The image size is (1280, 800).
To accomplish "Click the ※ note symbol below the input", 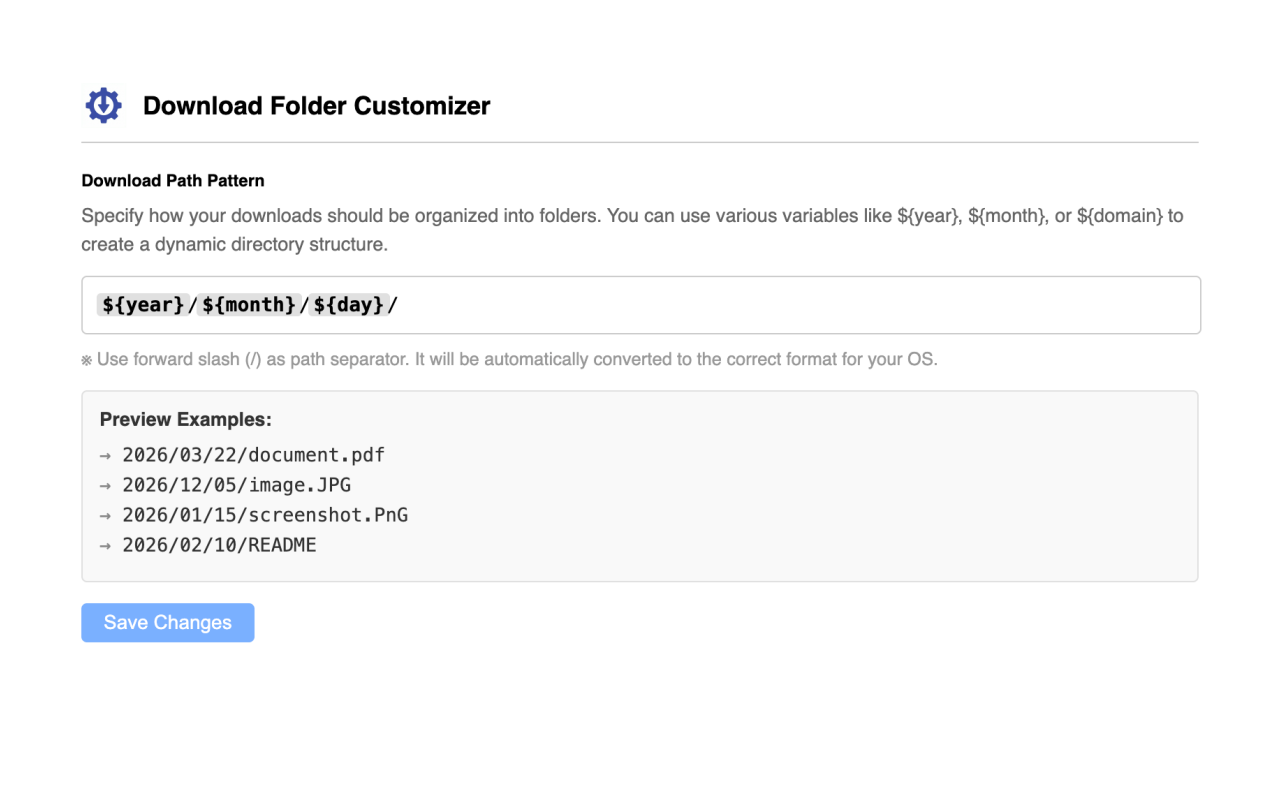I will (86, 359).
